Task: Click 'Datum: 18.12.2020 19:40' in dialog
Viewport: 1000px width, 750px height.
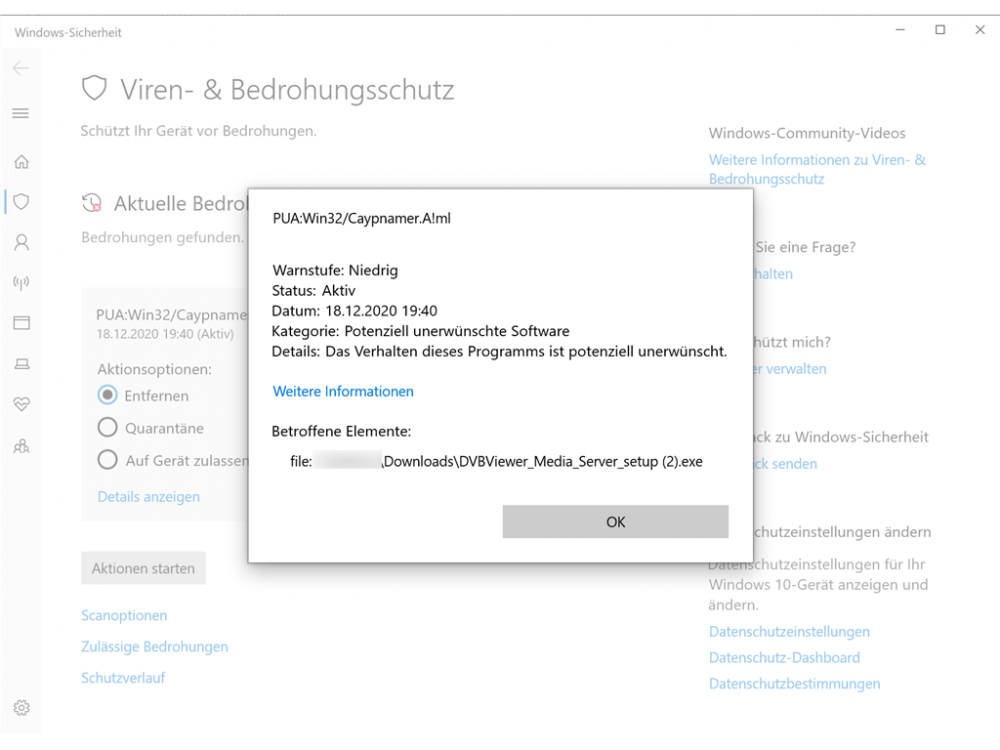Action: (x=355, y=311)
